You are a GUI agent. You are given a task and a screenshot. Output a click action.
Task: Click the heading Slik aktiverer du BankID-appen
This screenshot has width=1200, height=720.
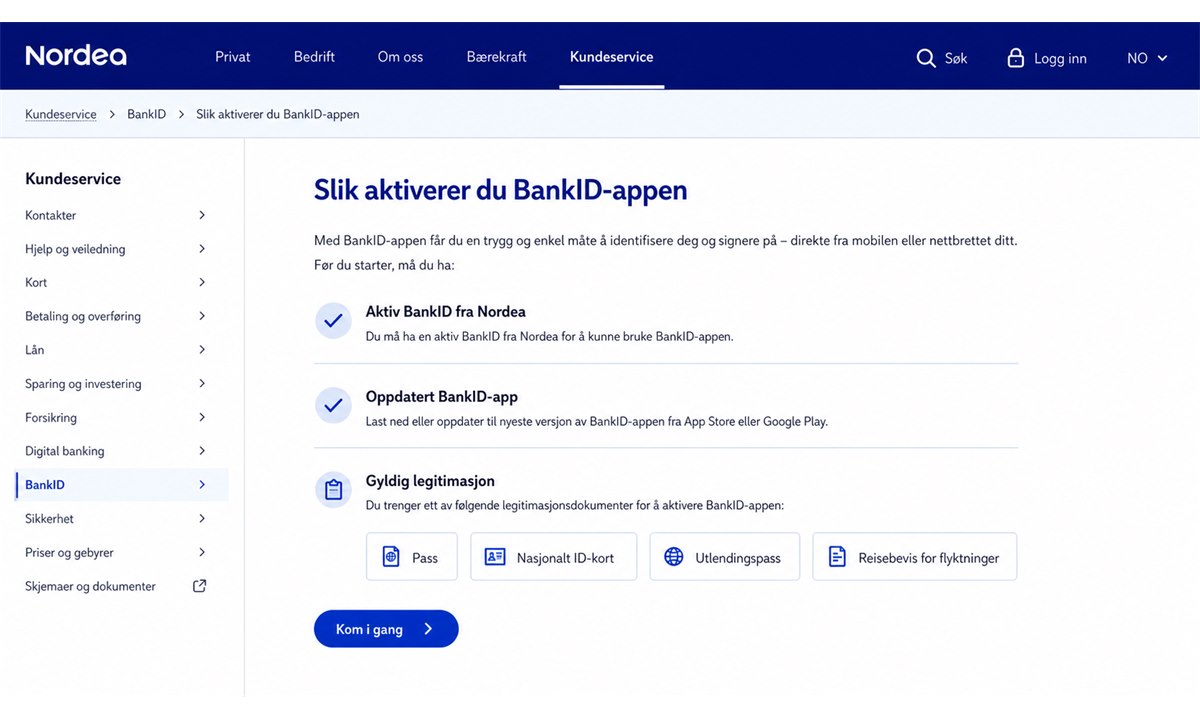tap(501, 190)
